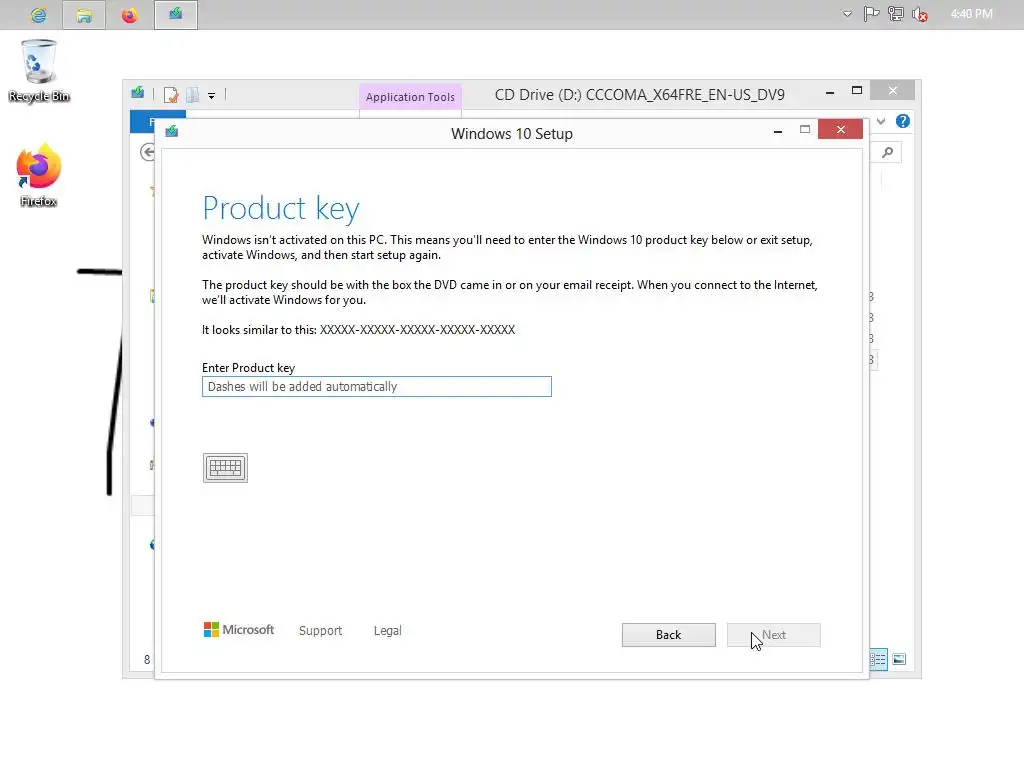Click the Explorer window system icon

(138, 93)
